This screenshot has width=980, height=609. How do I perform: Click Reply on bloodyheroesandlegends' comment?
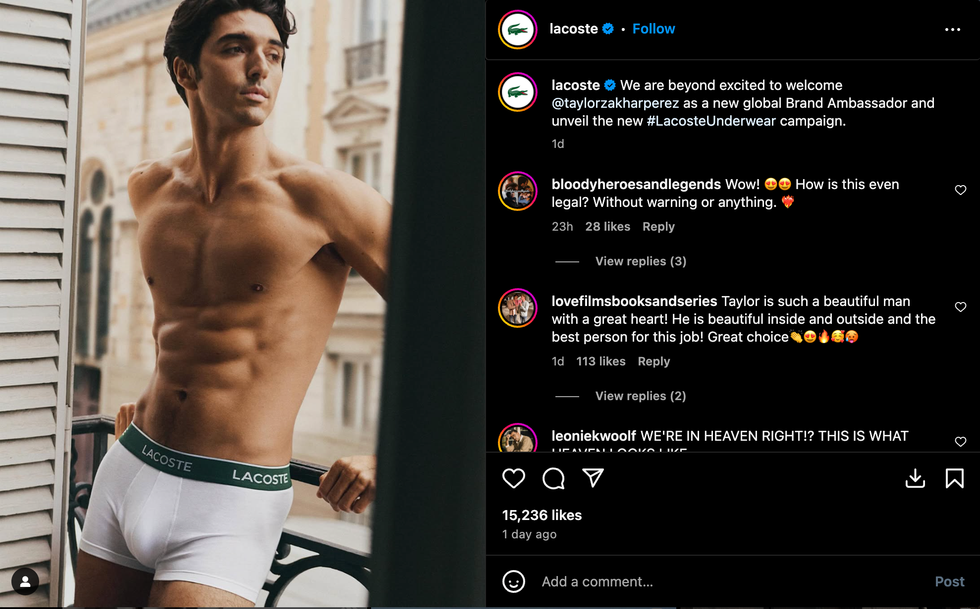[x=658, y=227]
